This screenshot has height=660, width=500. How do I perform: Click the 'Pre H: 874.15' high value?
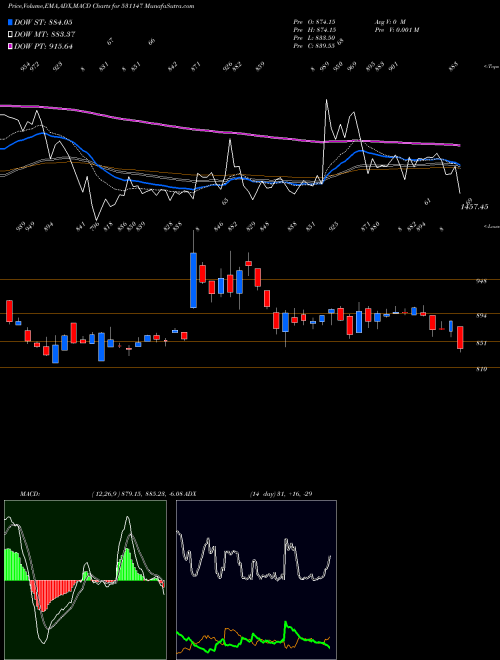314,29
